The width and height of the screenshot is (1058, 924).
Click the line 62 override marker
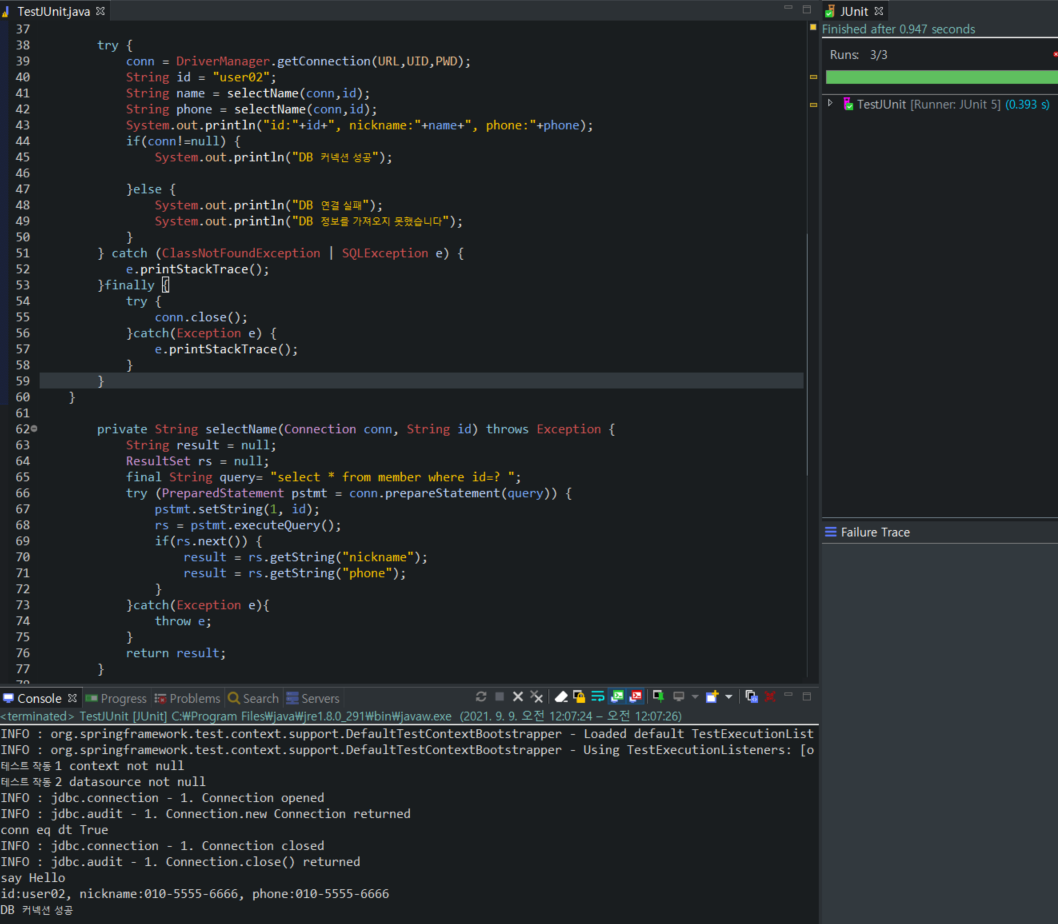click(34, 429)
